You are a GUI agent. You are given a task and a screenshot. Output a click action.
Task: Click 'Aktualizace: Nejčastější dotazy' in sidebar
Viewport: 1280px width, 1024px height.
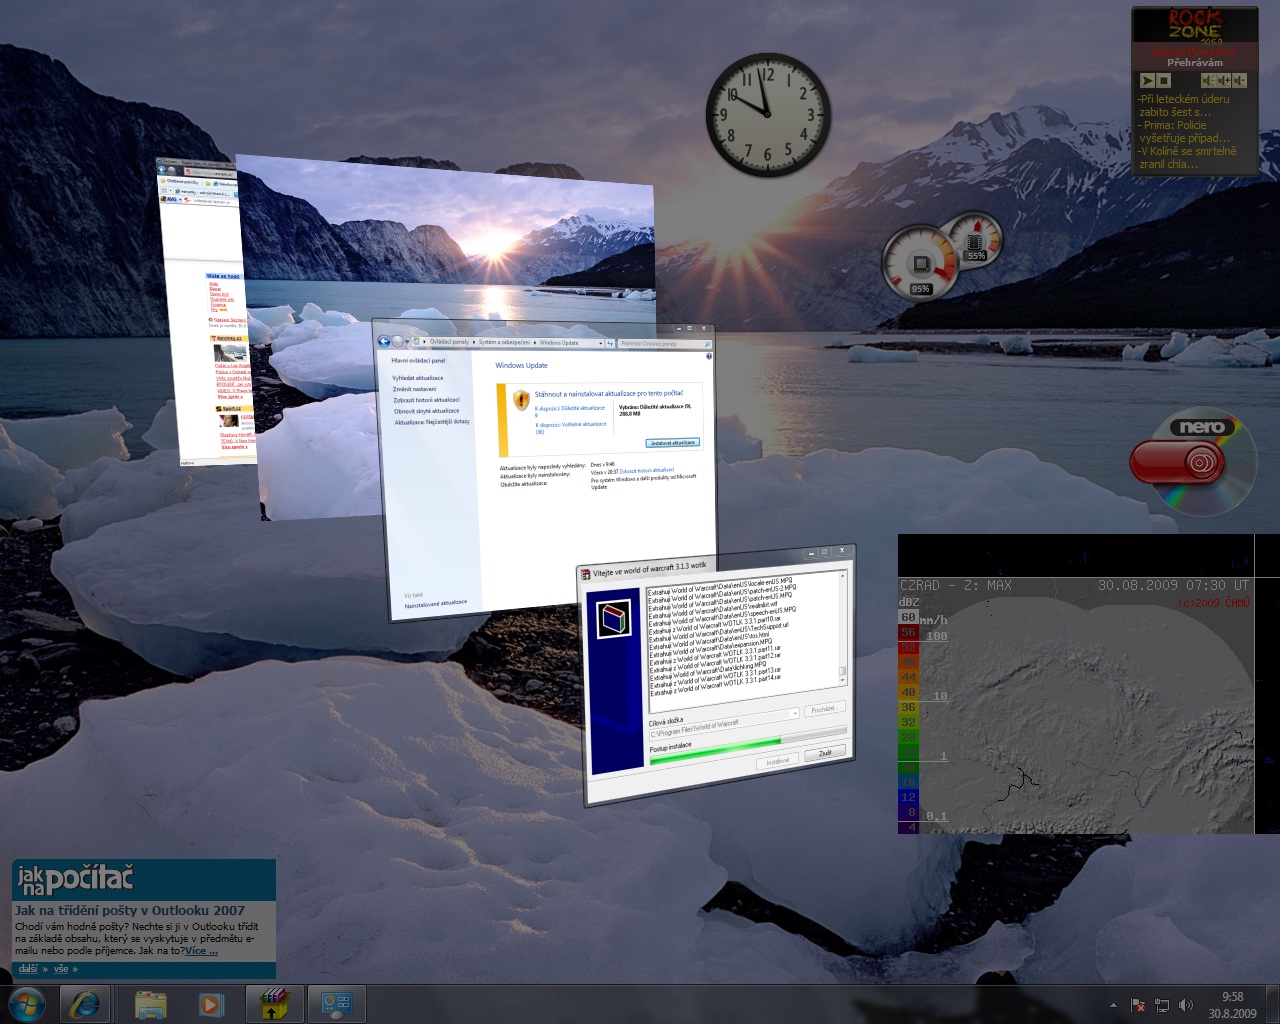[432, 422]
